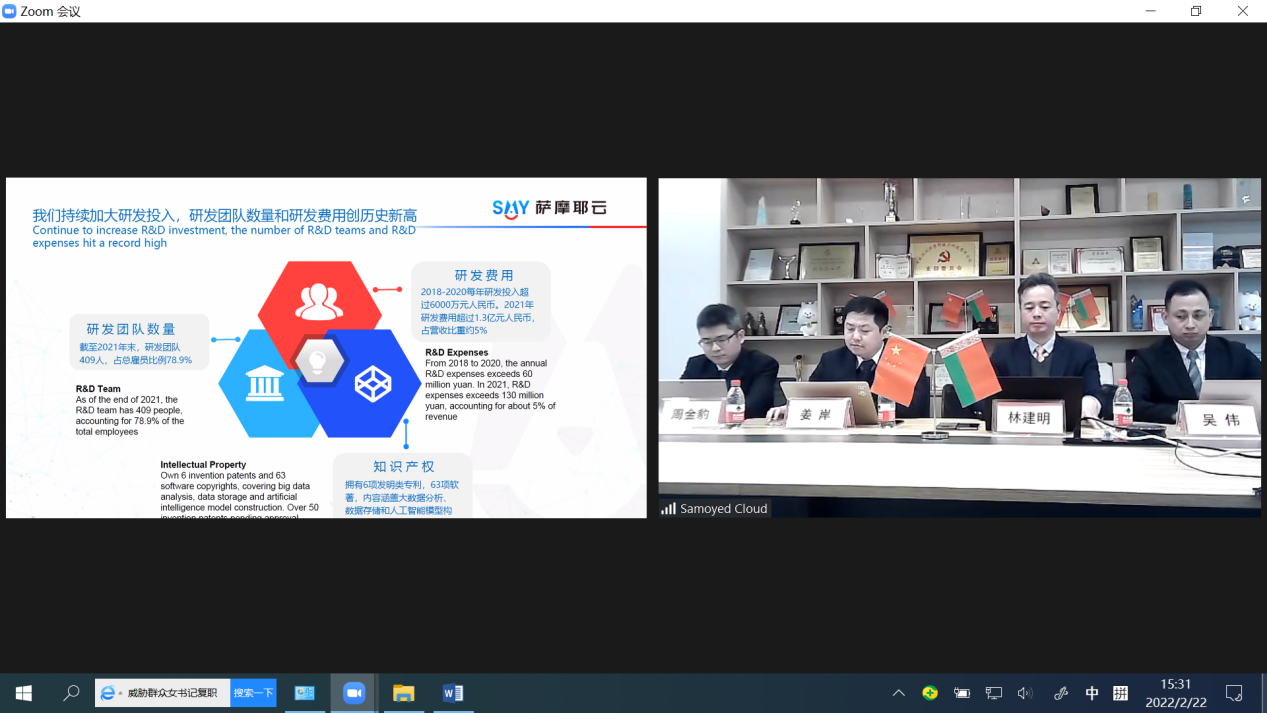Click the taskbar search text 威胁群众女书记复职
This screenshot has width=1267, height=713.
[172, 693]
